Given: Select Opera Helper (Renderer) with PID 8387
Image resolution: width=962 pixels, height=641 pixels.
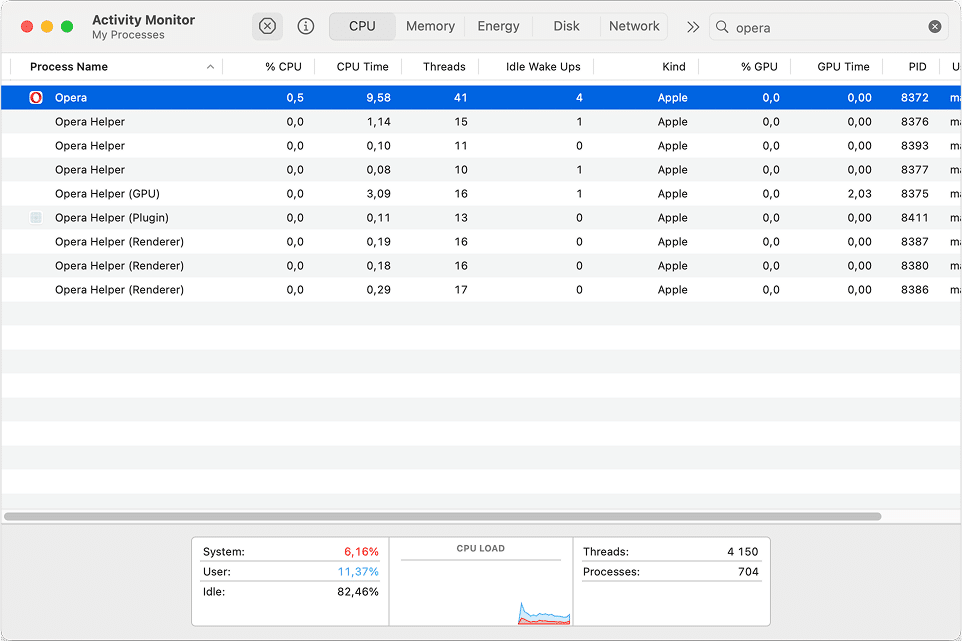Looking at the screenshot, I should pyautogui.click(x=481, y=242).
